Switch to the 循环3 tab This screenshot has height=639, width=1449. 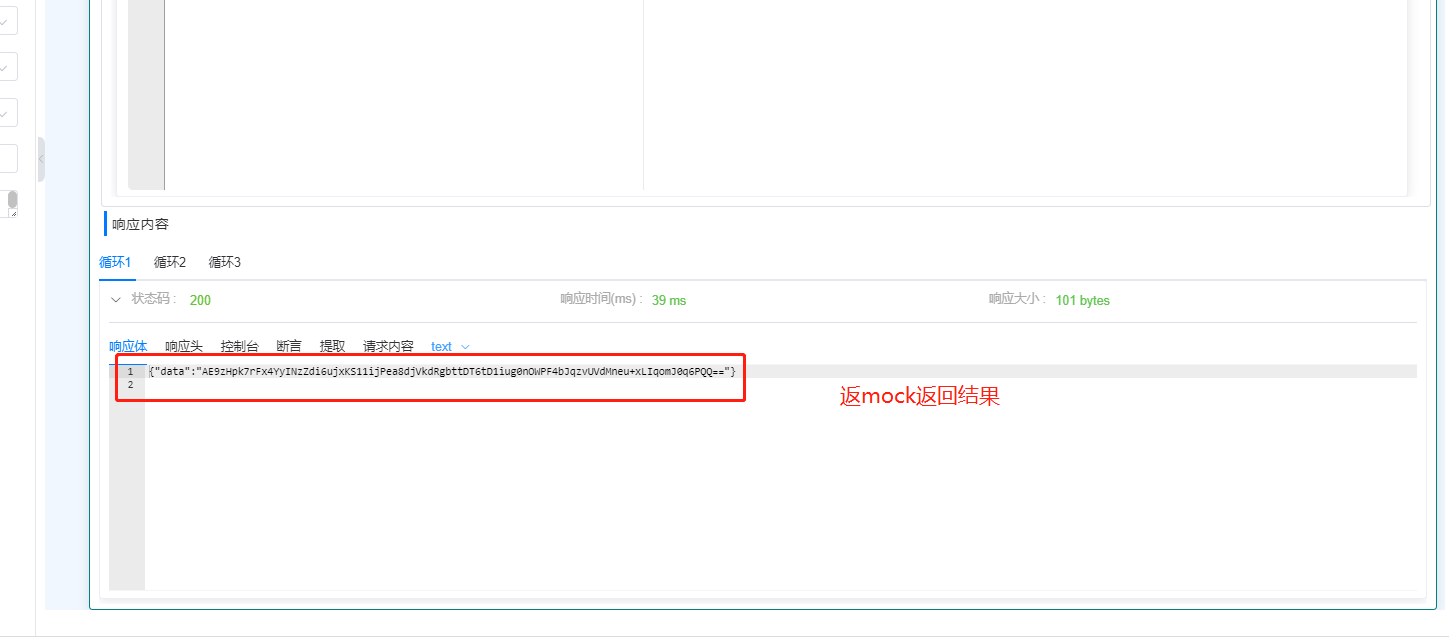click(224, 262)
